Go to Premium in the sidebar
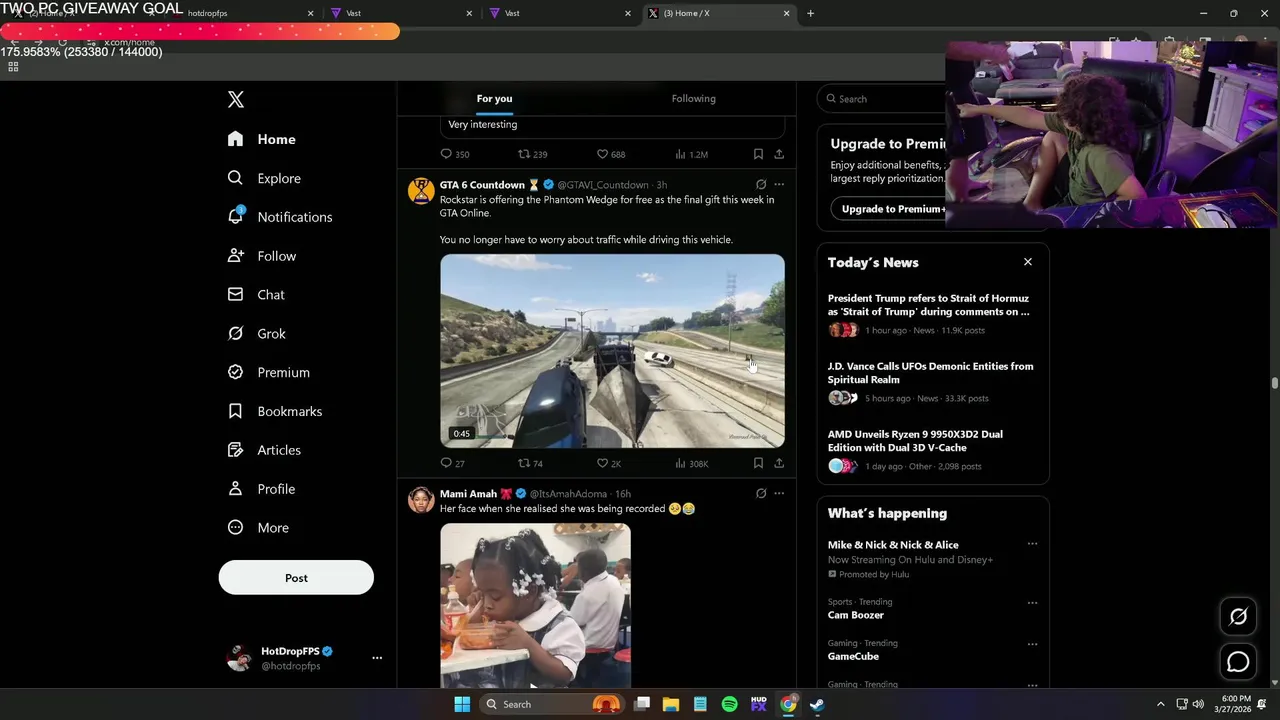 [x=268, y=372]
